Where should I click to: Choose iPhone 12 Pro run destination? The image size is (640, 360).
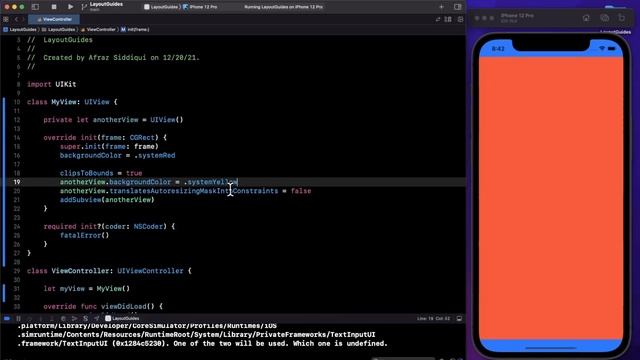200,7
